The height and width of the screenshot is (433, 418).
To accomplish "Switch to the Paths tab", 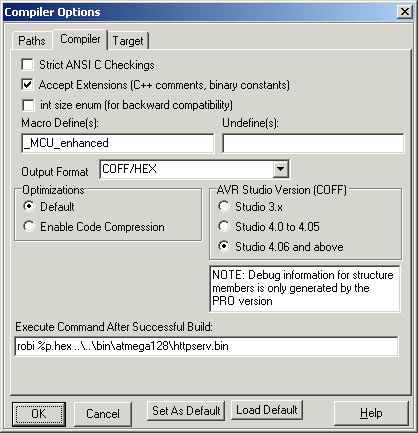I will (32, 41).
